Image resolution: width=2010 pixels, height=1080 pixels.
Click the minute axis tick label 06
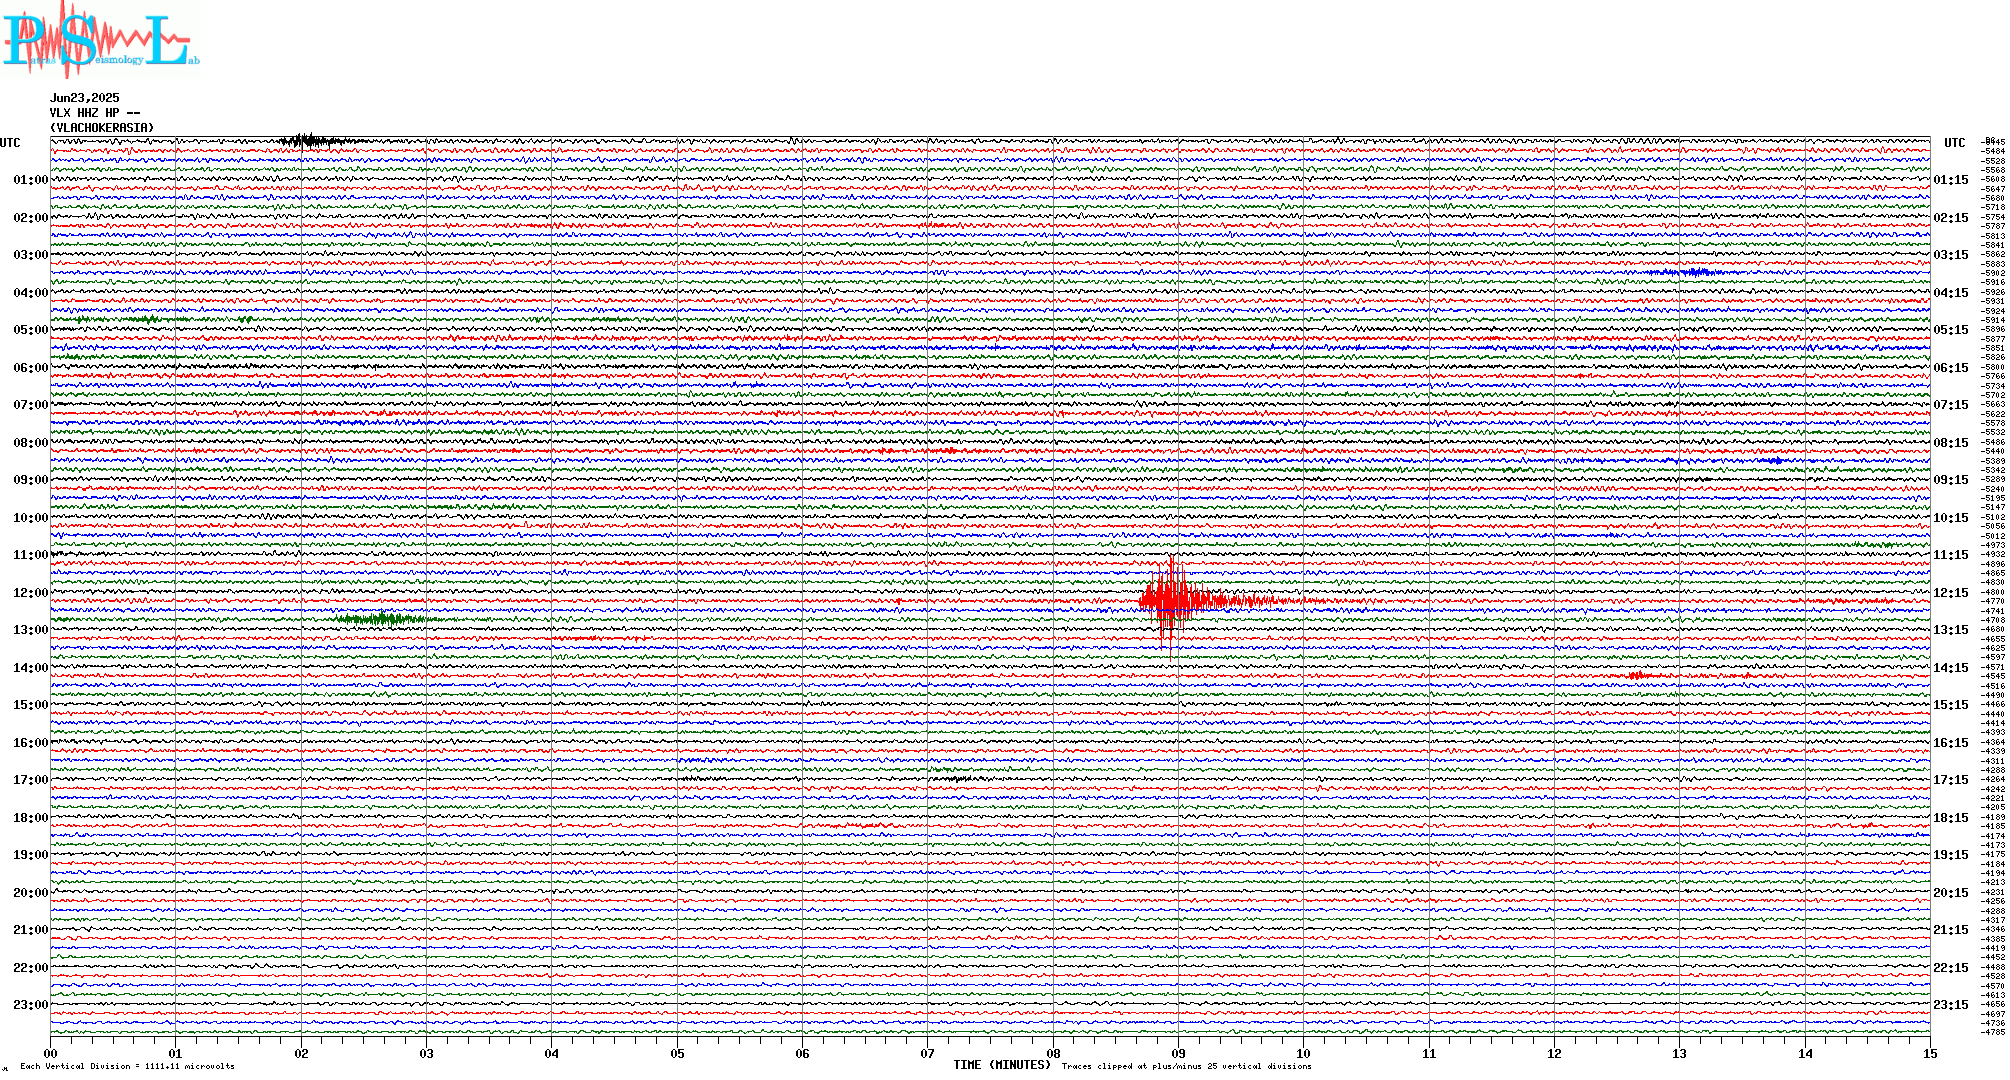point(802,1053)
